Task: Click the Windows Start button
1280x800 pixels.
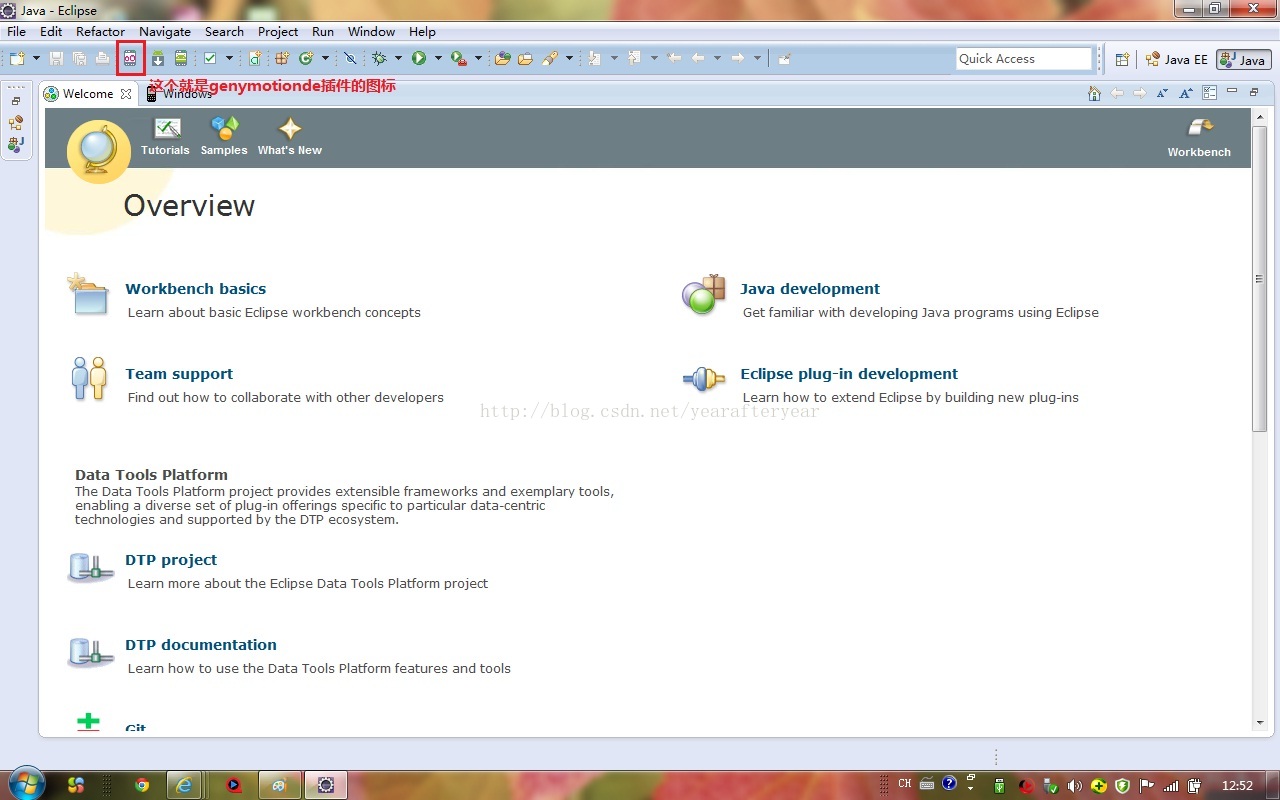Action: (26, 785)
